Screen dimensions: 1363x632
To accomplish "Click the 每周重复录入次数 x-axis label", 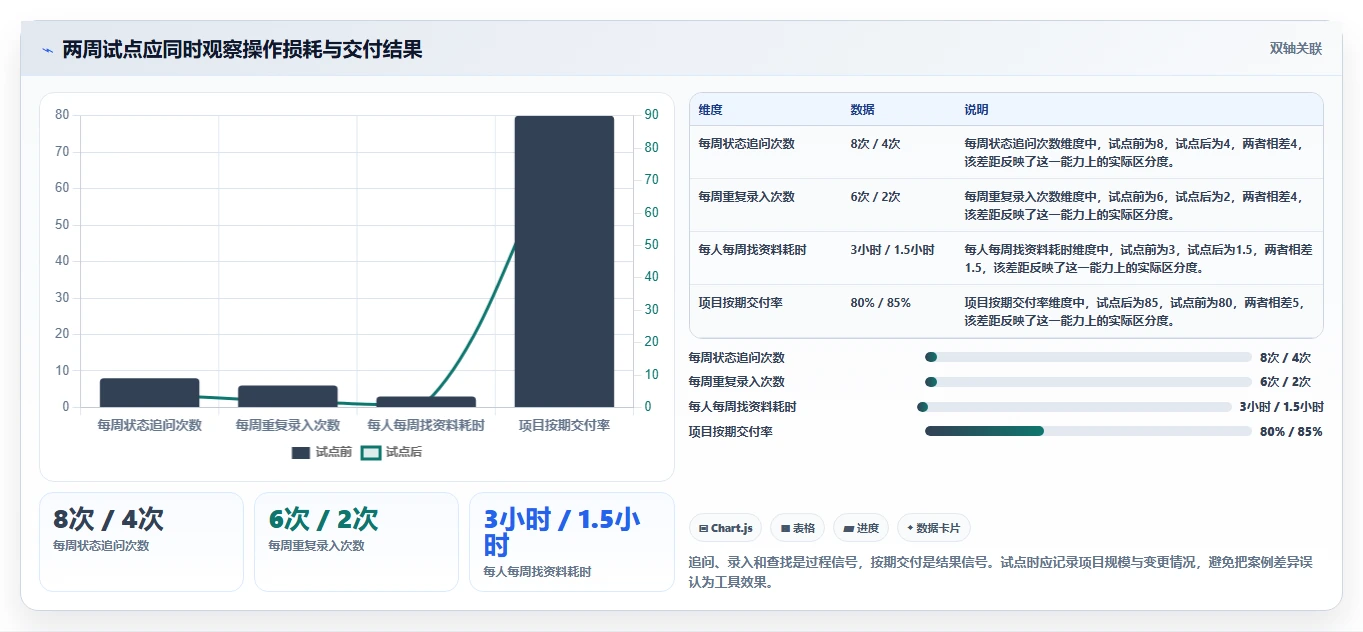I will click(288, 426).
